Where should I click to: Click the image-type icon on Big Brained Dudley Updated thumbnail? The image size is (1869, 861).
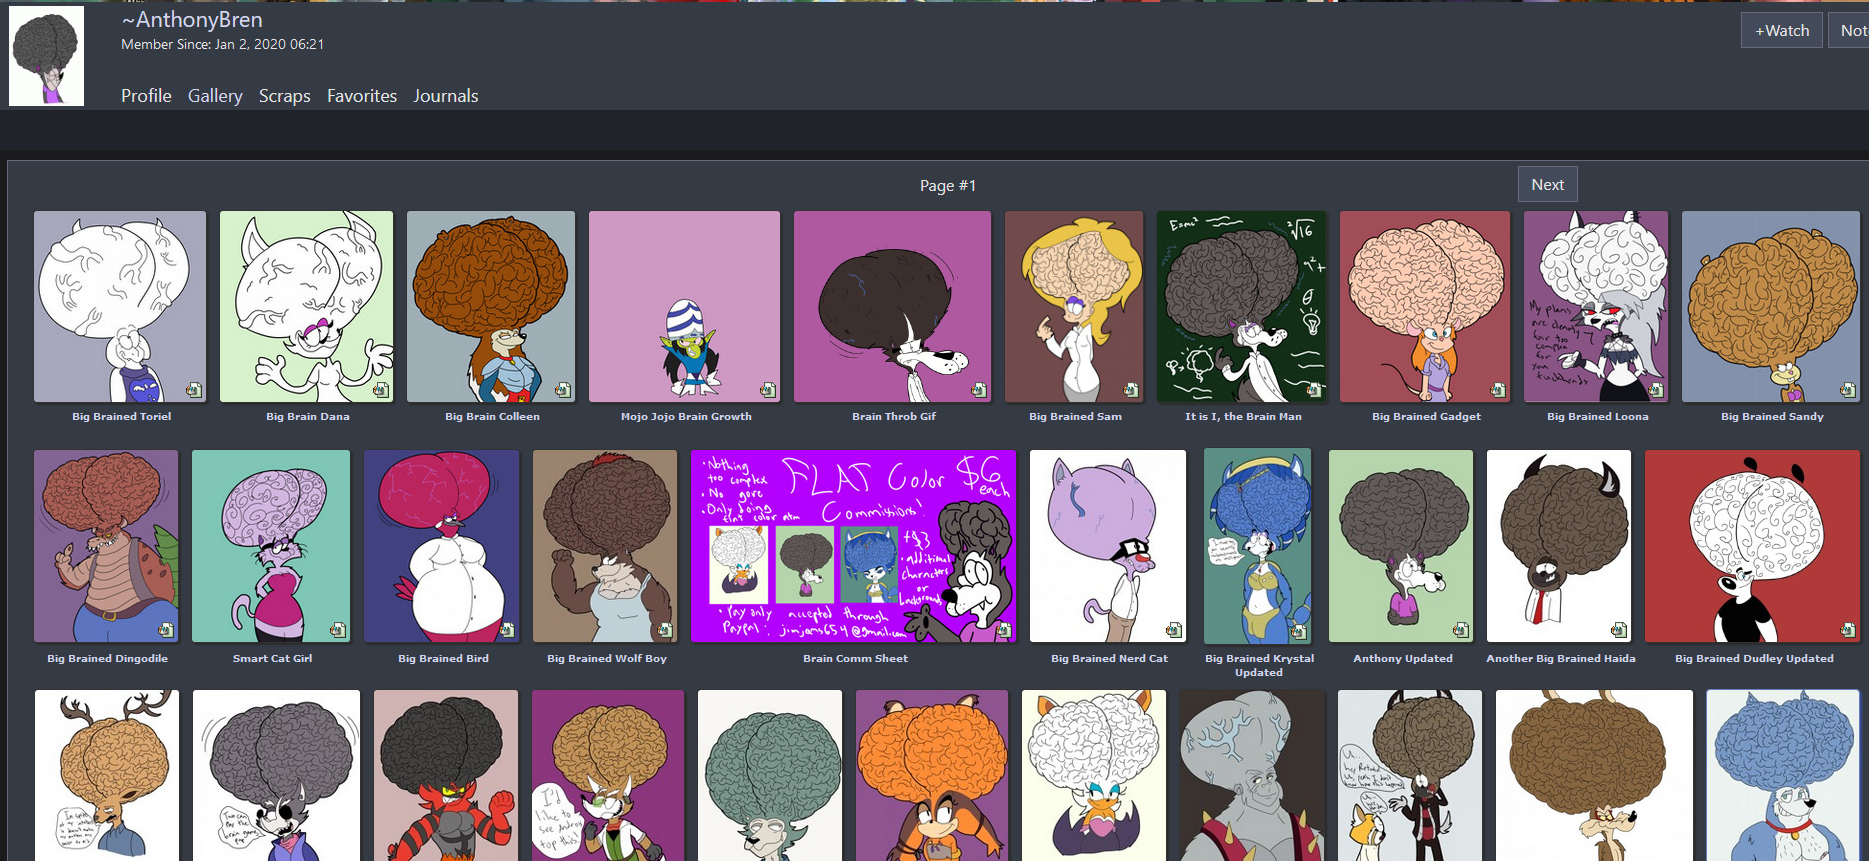click(x=1848, y=630)
